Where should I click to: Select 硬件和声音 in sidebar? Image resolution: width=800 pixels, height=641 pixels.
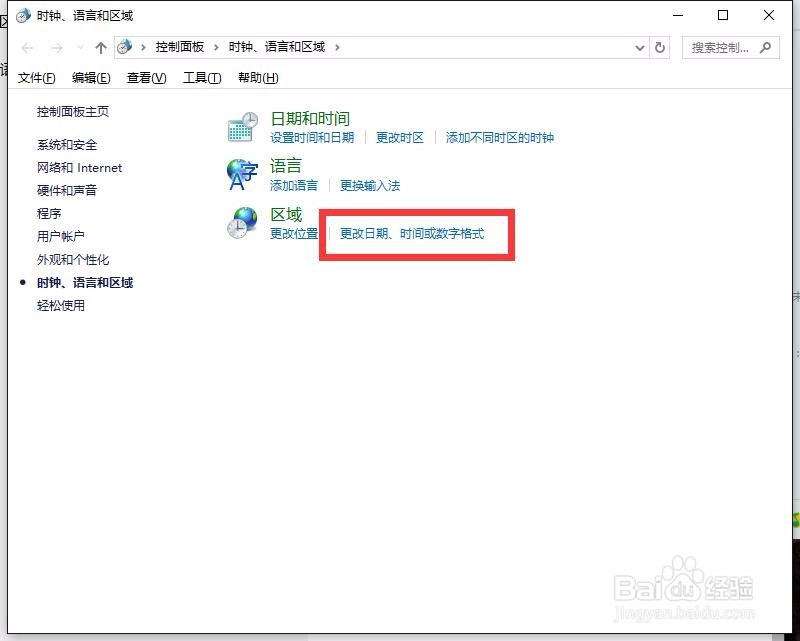[x=67, y=190]
